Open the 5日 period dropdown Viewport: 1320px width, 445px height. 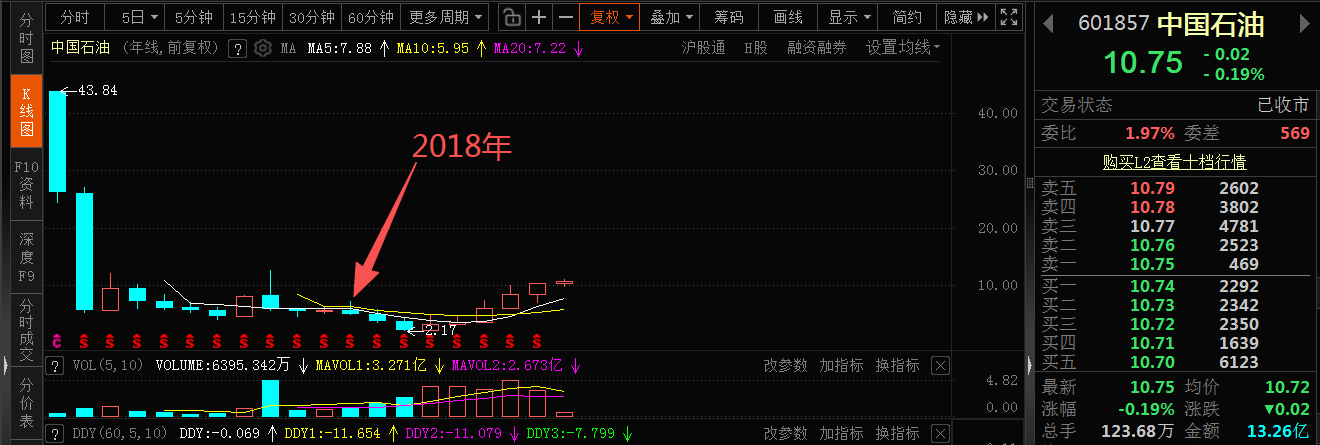139,17
